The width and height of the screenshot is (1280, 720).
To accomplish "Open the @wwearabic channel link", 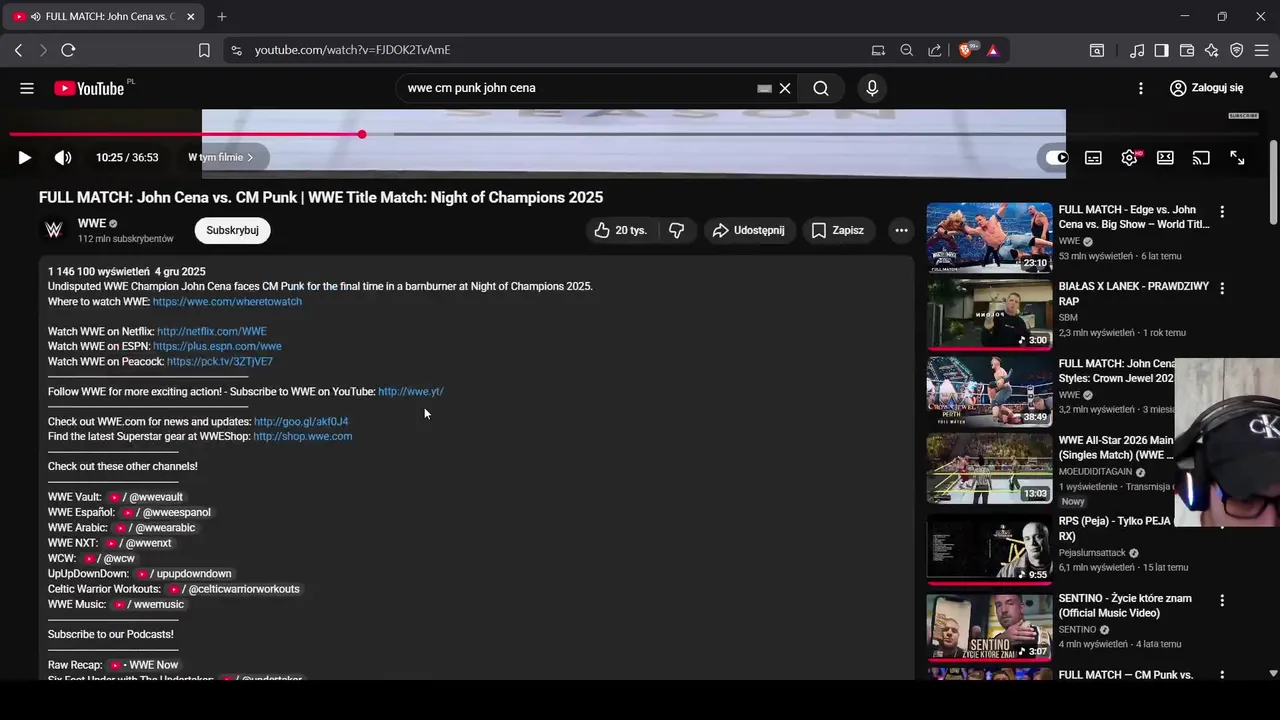I will (156, 528).
